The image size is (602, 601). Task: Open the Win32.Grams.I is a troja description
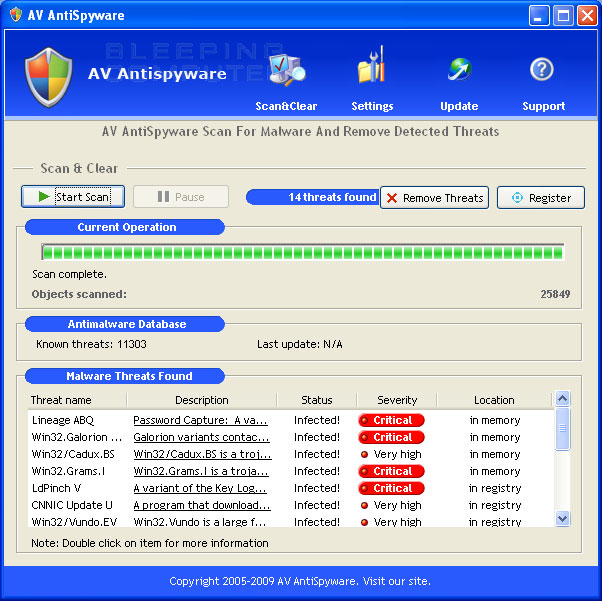pyautogui.click(x=201, y=471)
